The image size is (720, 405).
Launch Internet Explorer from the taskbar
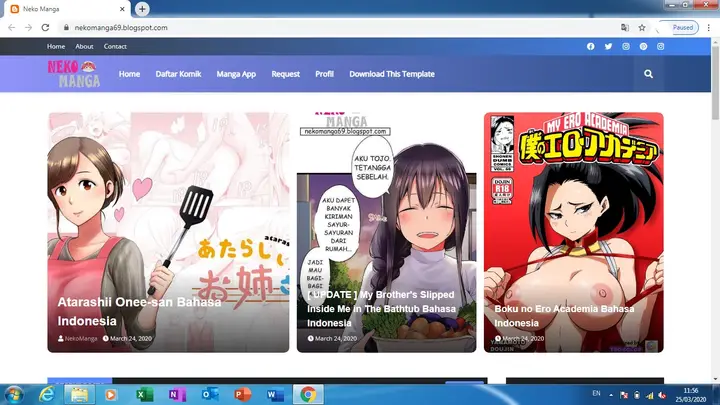[x=47, y=394]
